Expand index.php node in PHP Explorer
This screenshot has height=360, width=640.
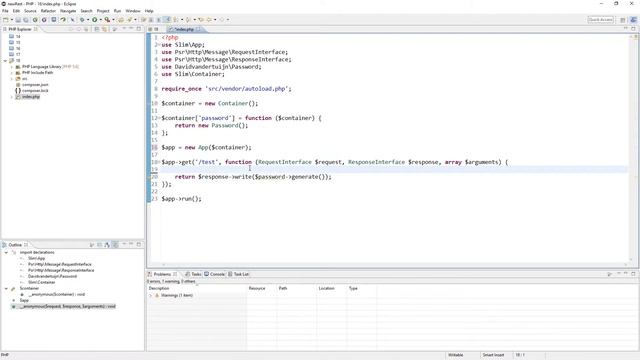click(x=11, y=97)
